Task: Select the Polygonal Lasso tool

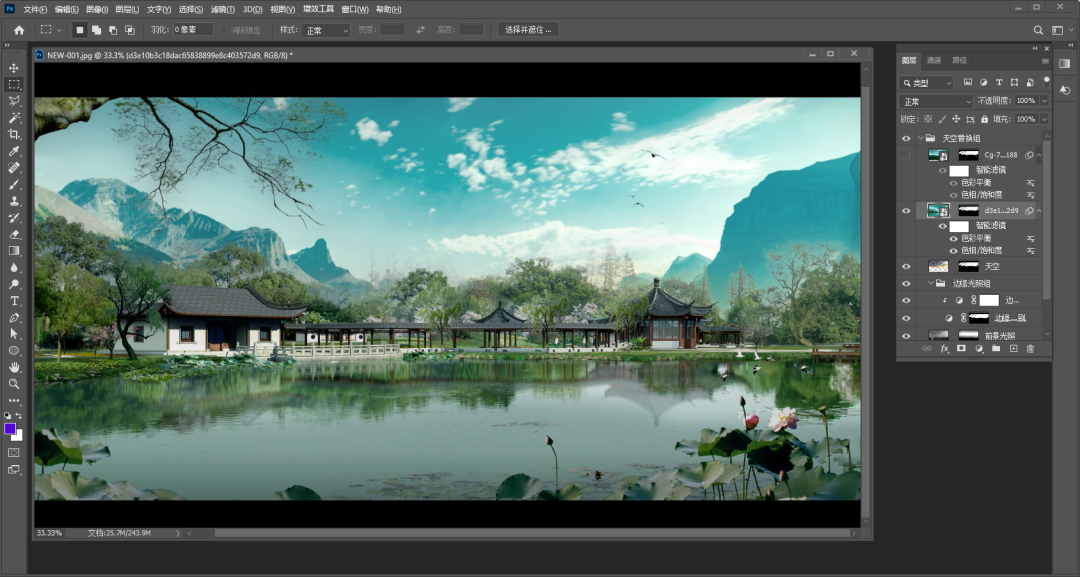Action: click(x=14, y=101)
